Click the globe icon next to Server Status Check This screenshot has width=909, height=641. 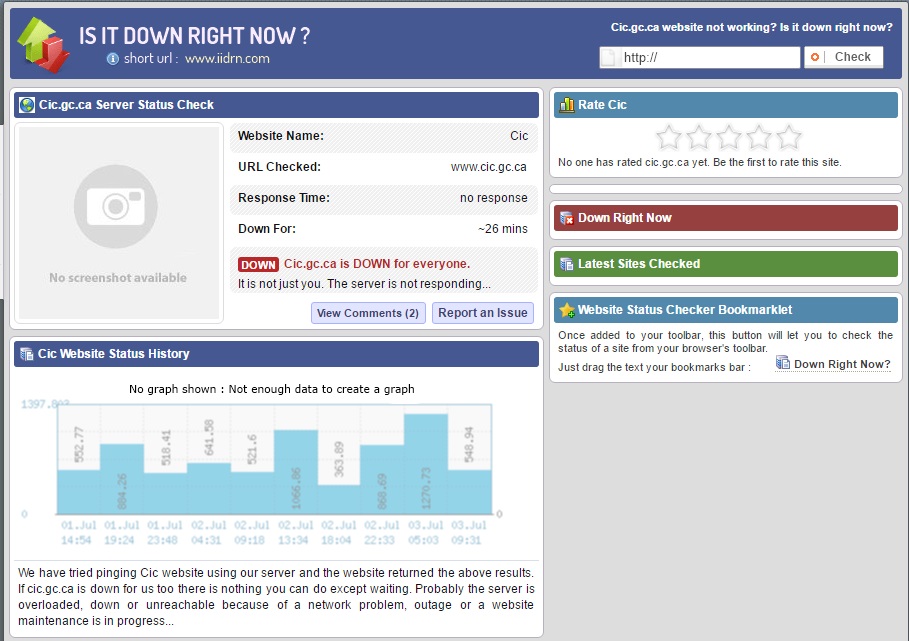point(27,105)
